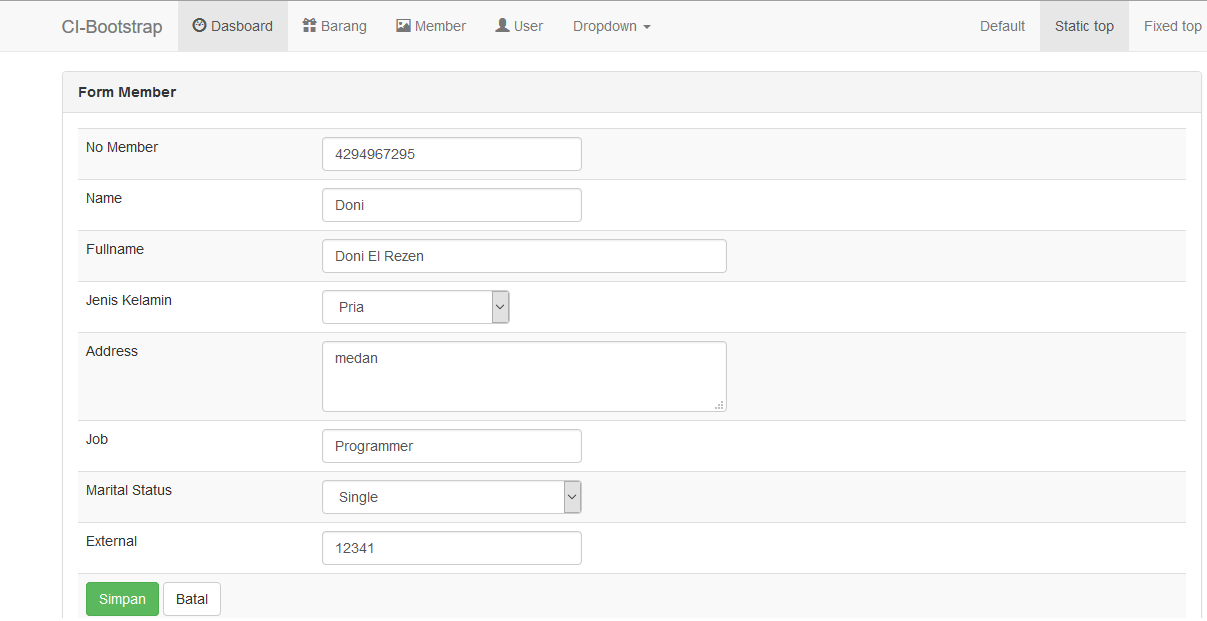Click into the Name text field
The image size is (1207, 621).
451,205
